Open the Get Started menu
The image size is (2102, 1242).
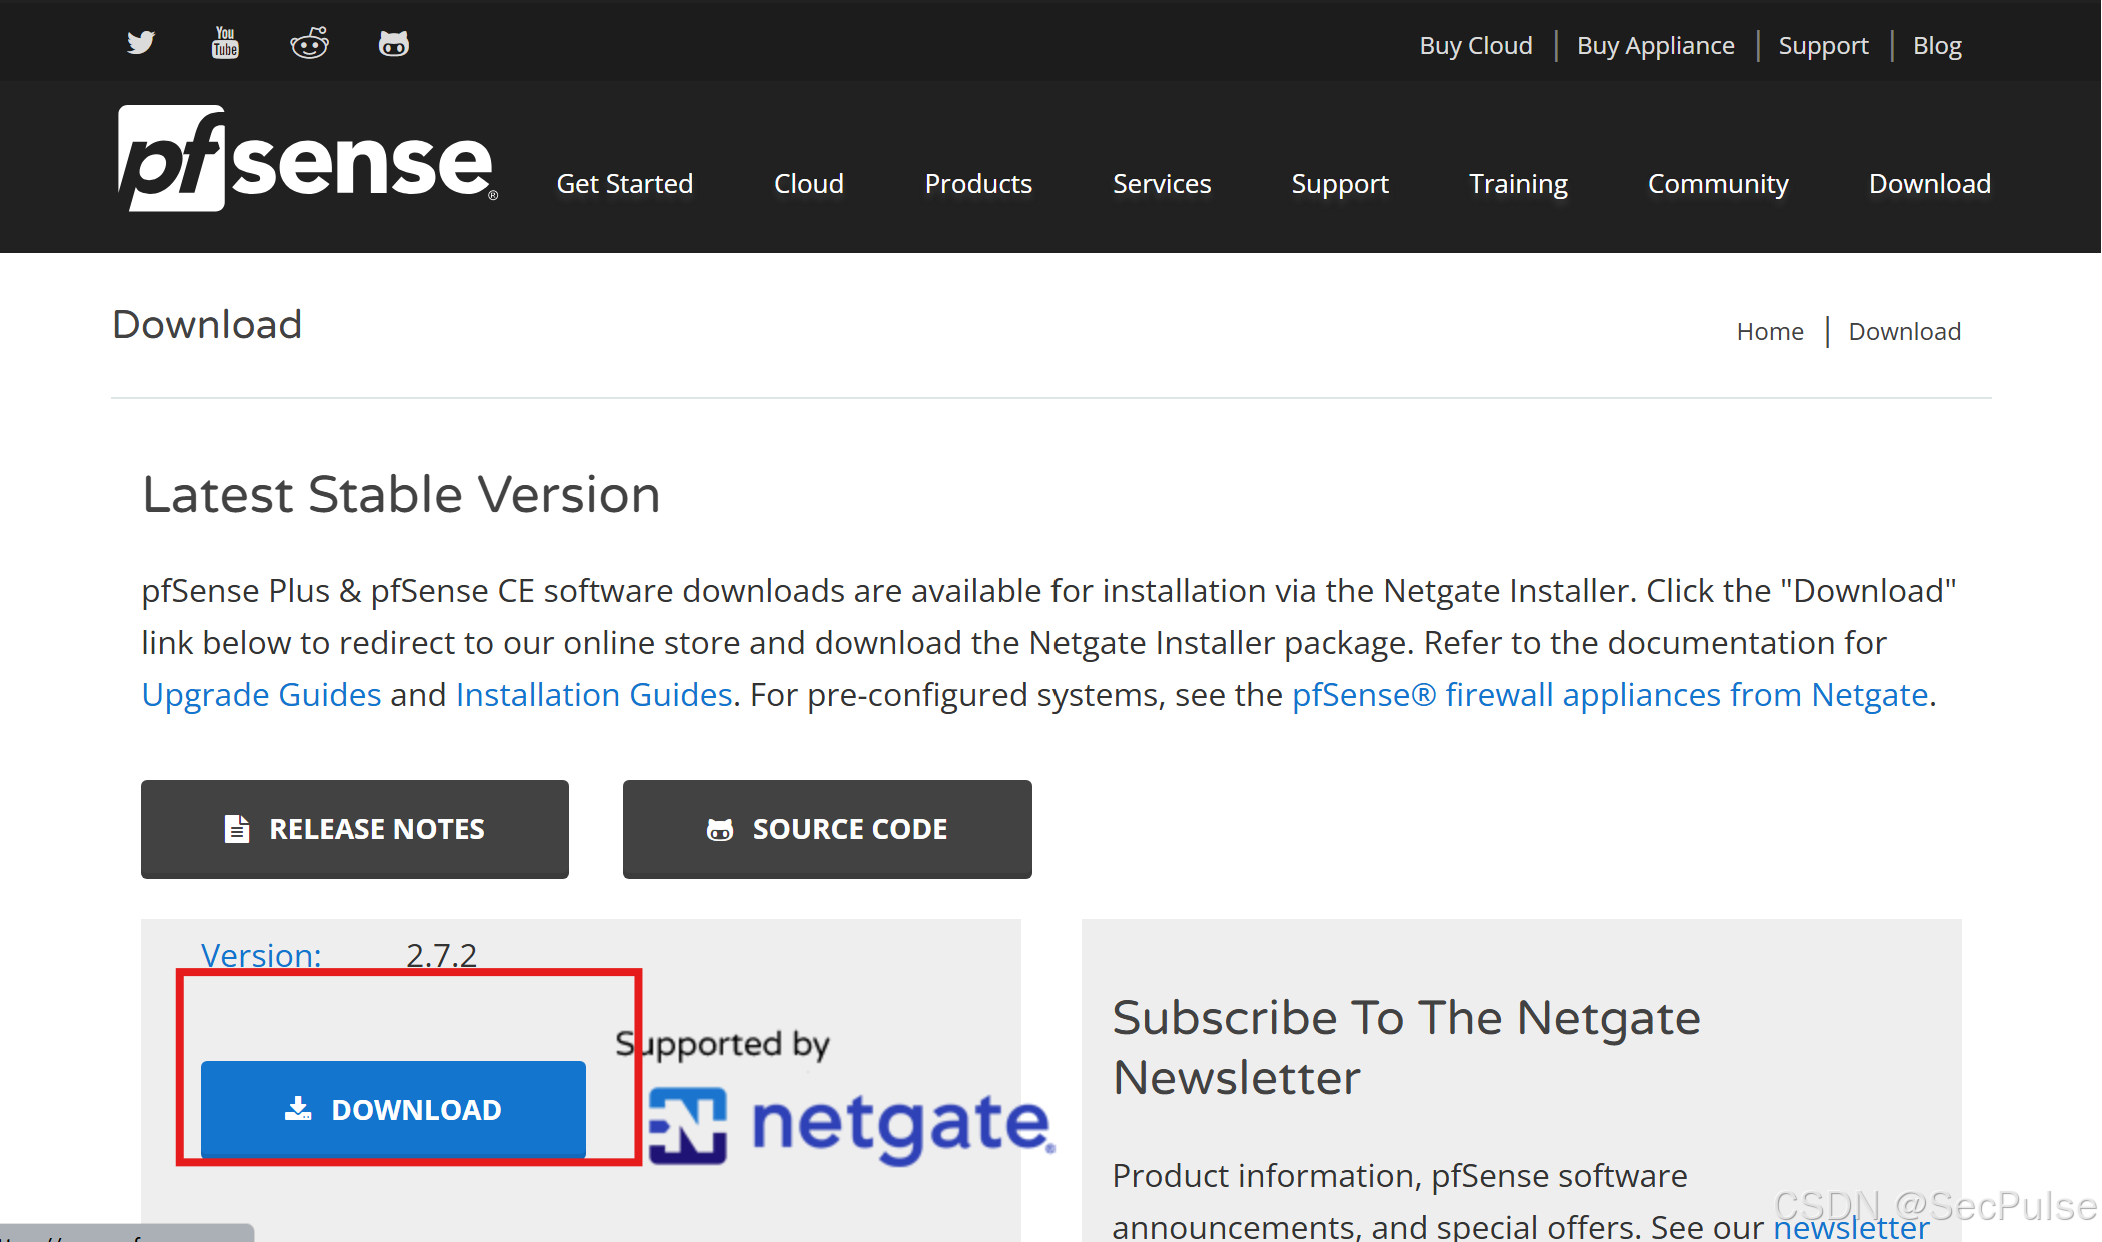(624, 184)
